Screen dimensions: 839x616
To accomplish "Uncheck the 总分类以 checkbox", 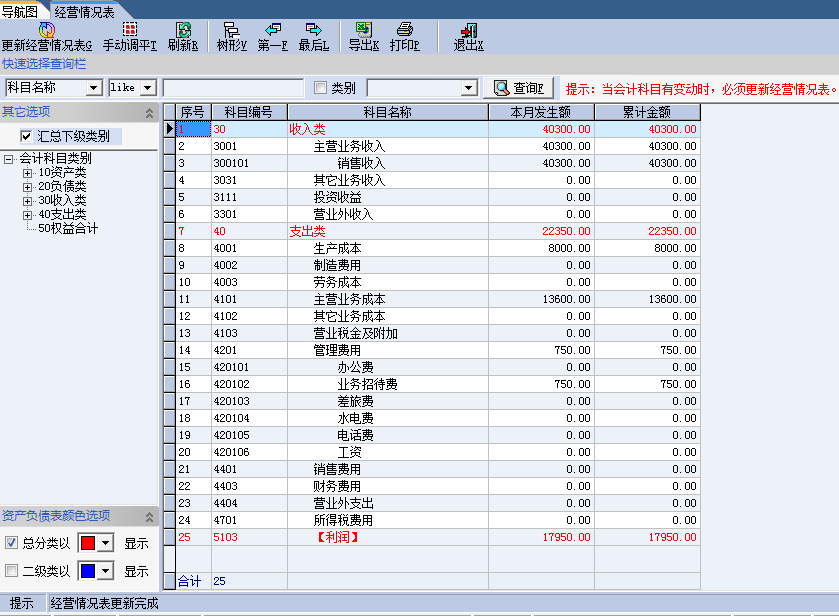I will coord(12,543).
